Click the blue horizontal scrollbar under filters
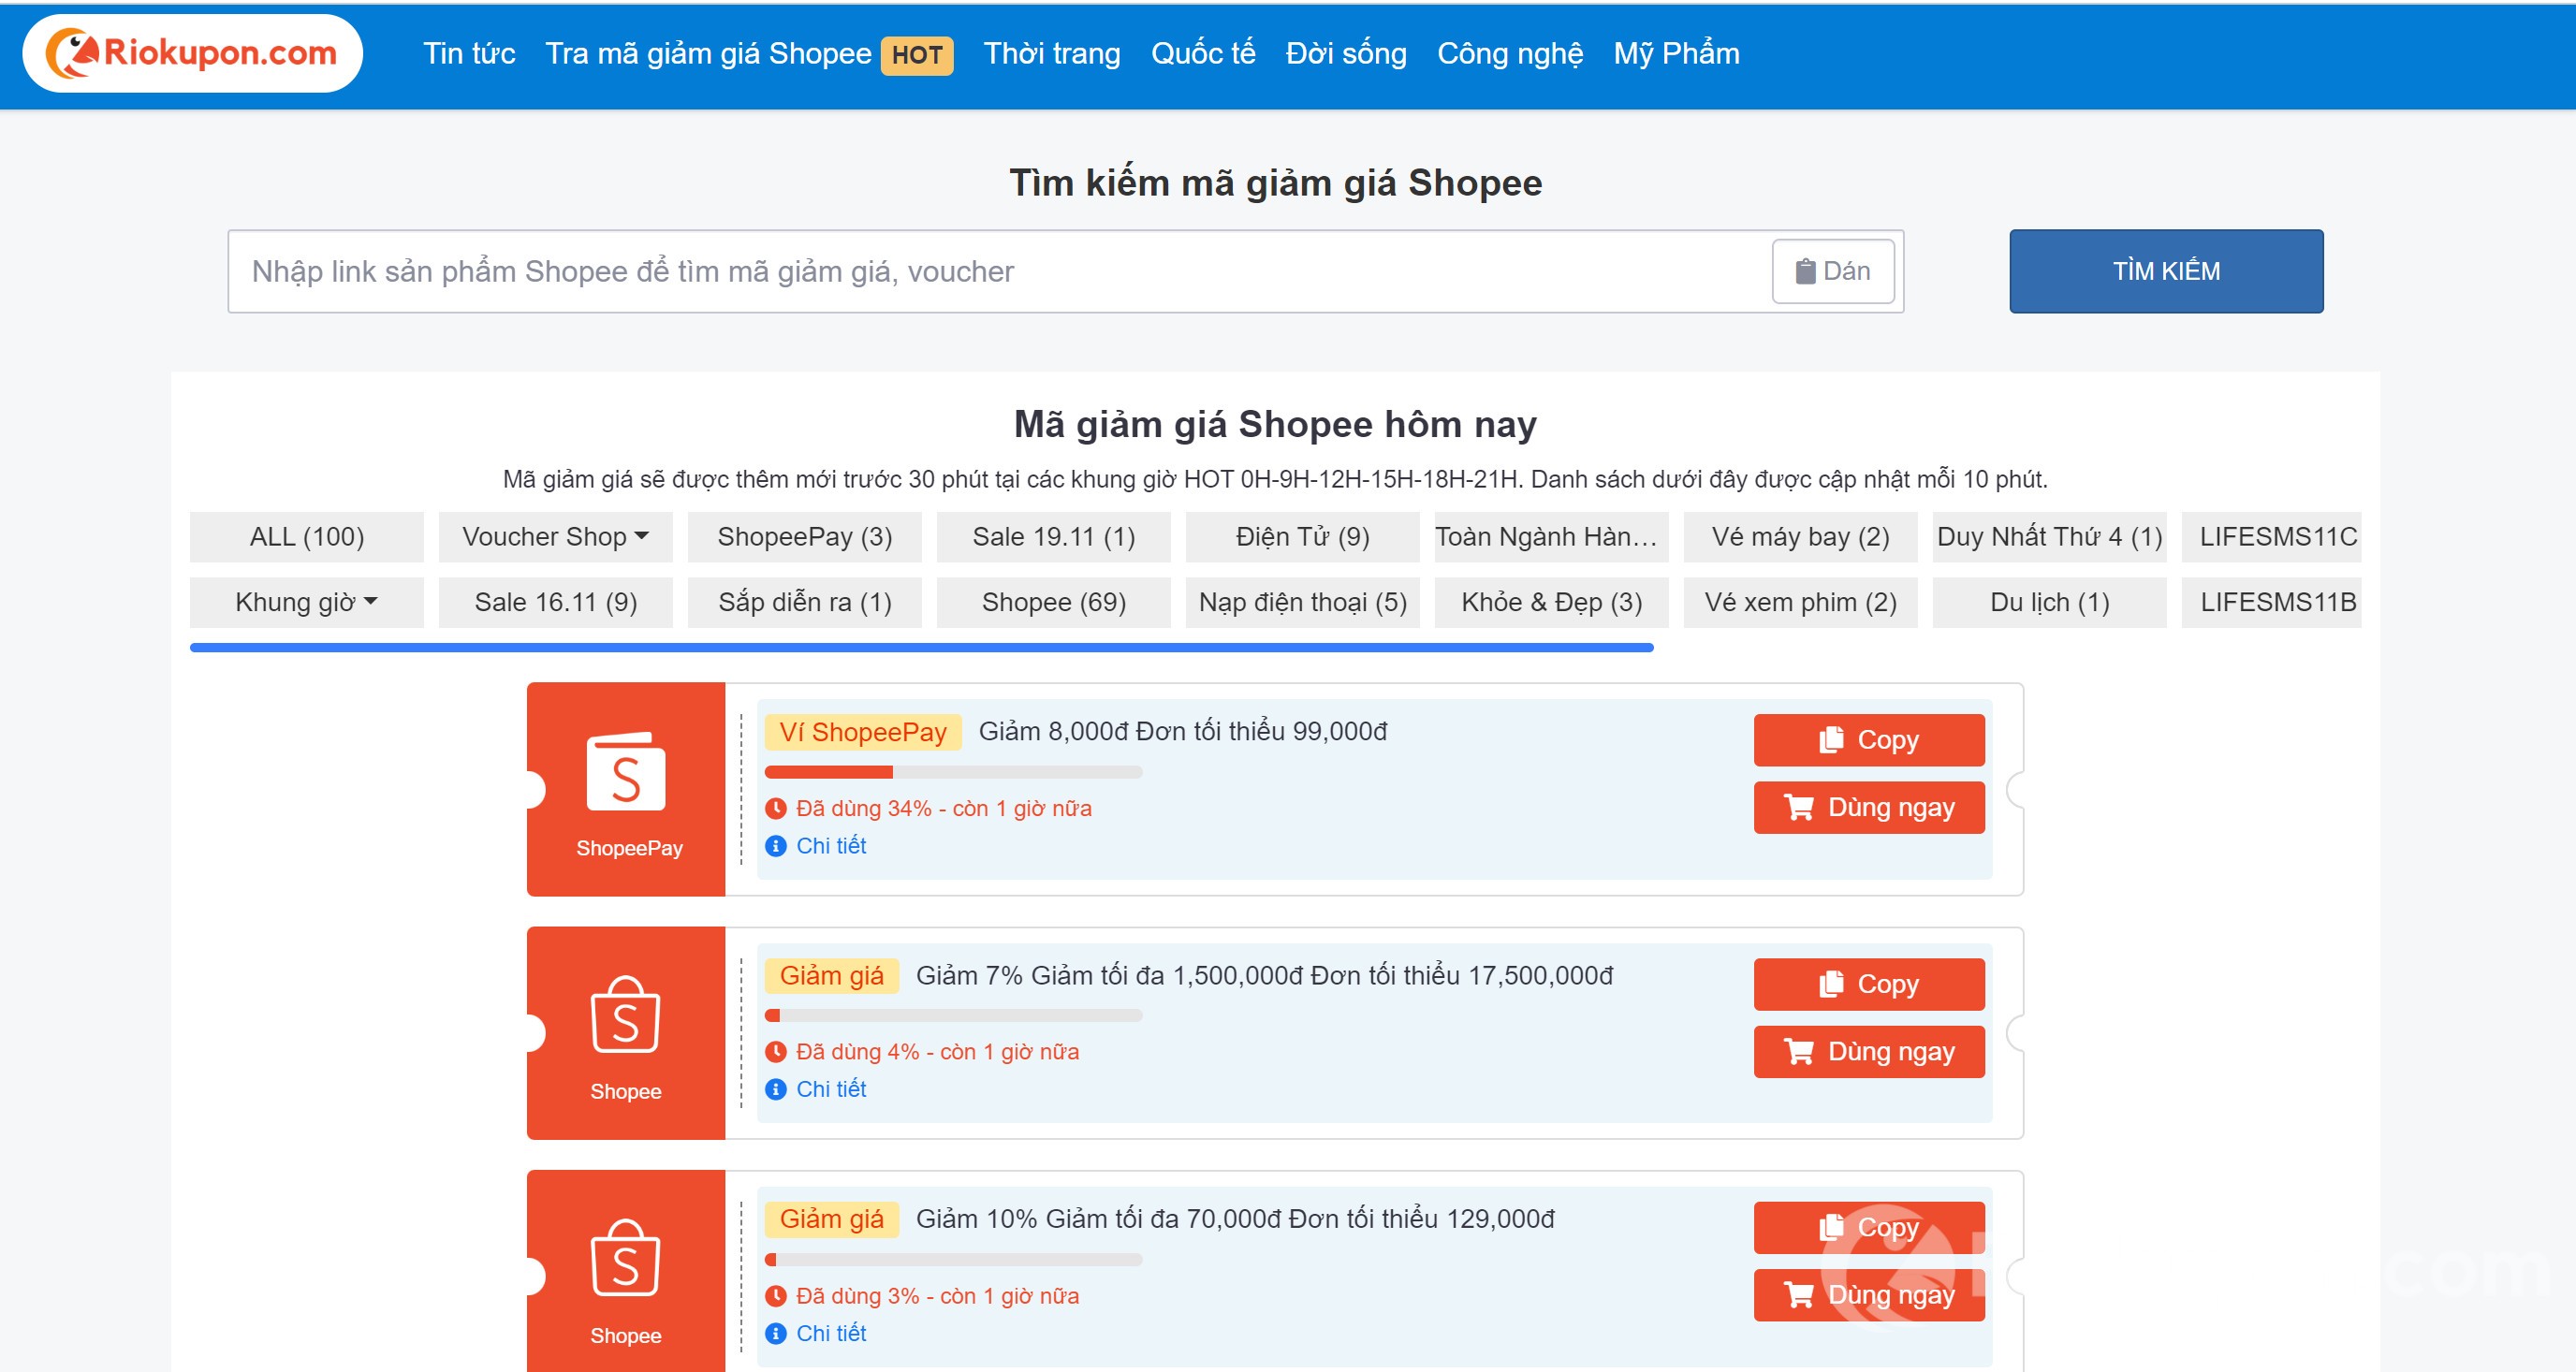Image resolution: width=2576 pixels, height=1372 pixels. click(920, 648)
